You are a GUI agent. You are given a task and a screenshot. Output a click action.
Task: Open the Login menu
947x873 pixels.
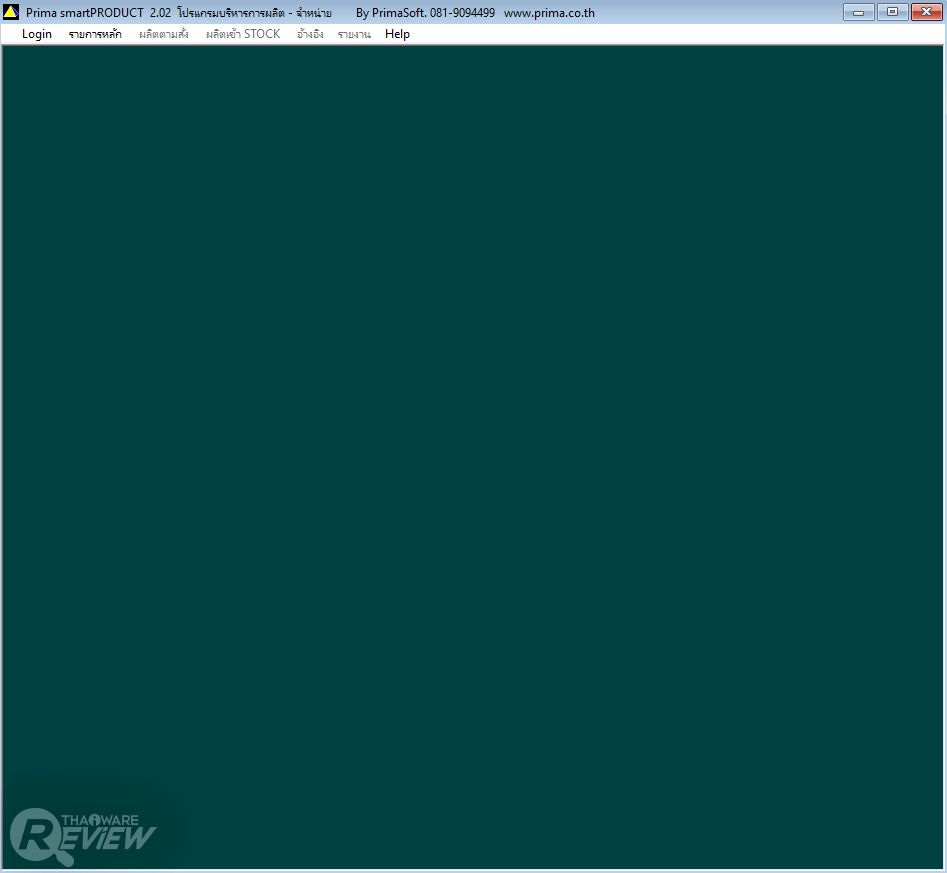(37, 34)
